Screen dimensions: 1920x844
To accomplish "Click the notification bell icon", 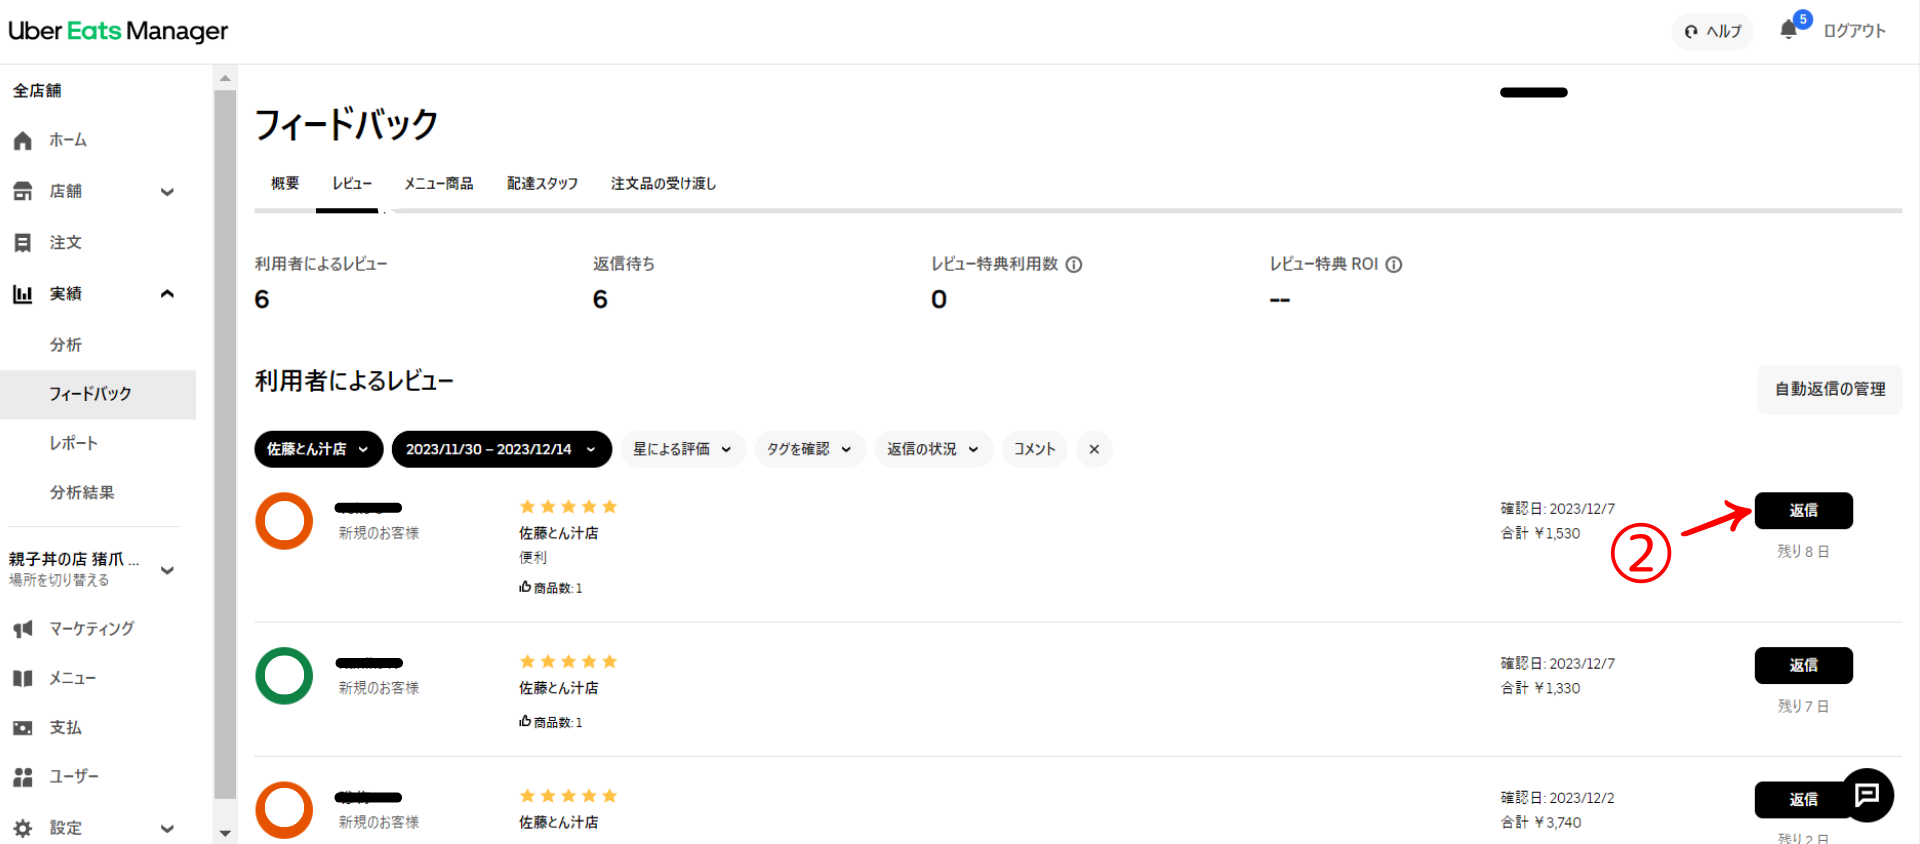I will click(x=1789, y=30).
